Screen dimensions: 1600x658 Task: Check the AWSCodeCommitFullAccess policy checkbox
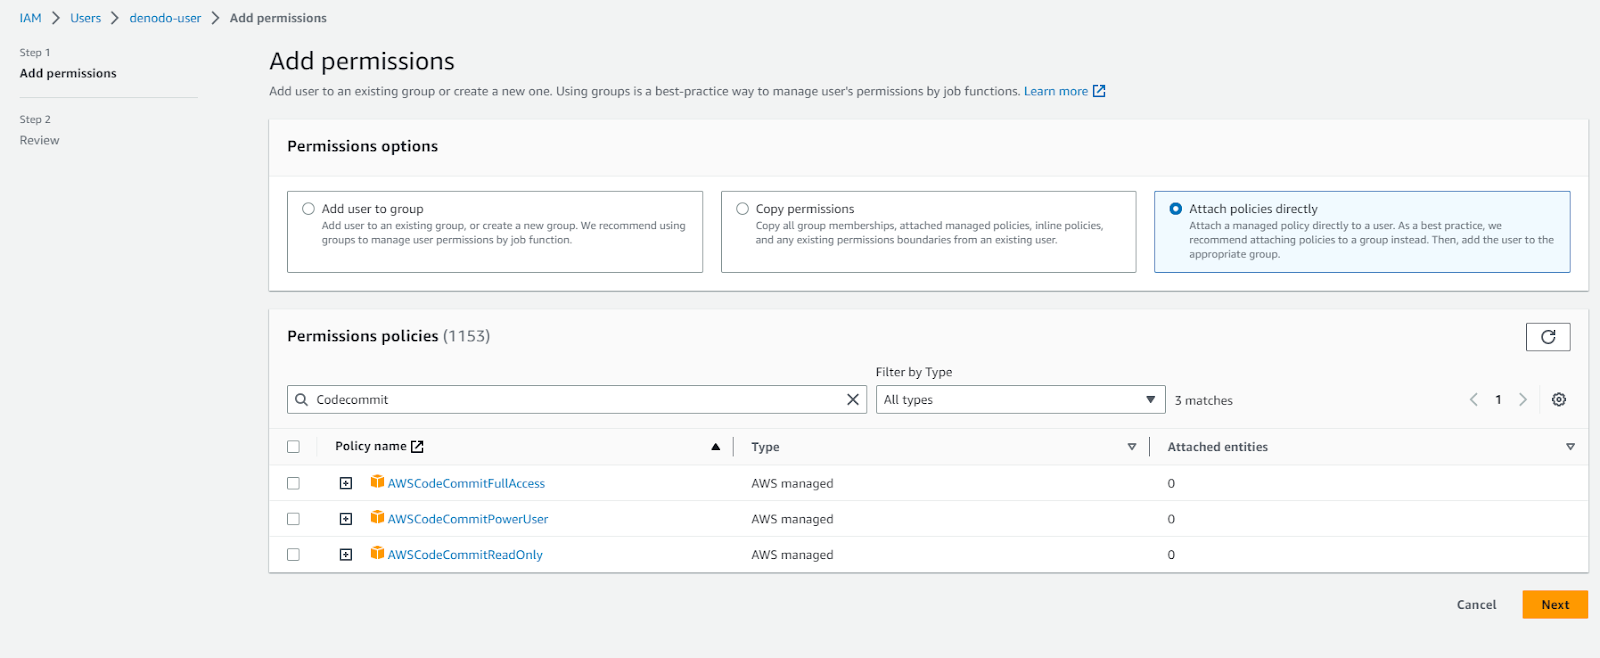(293, 483)
